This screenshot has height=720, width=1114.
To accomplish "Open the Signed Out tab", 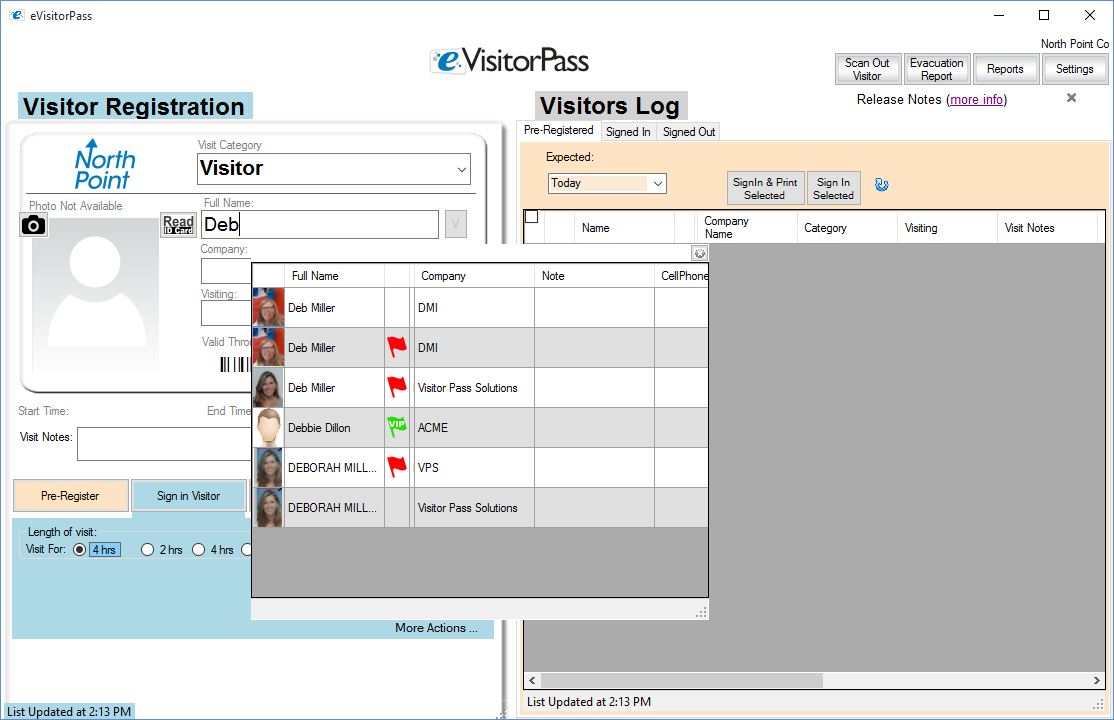I will (x=689, y=132).
